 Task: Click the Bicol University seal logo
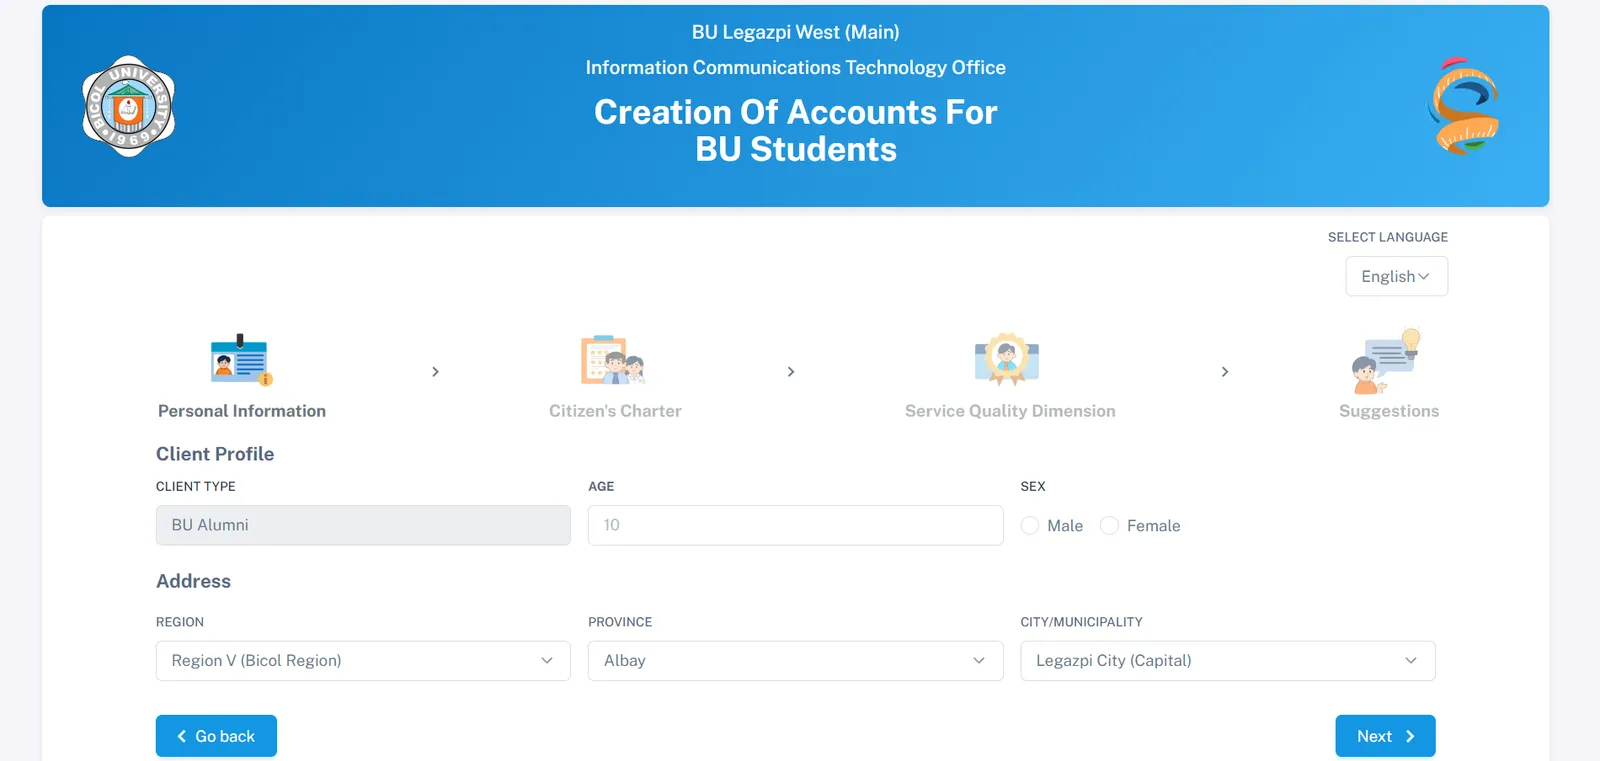point(128,106)
